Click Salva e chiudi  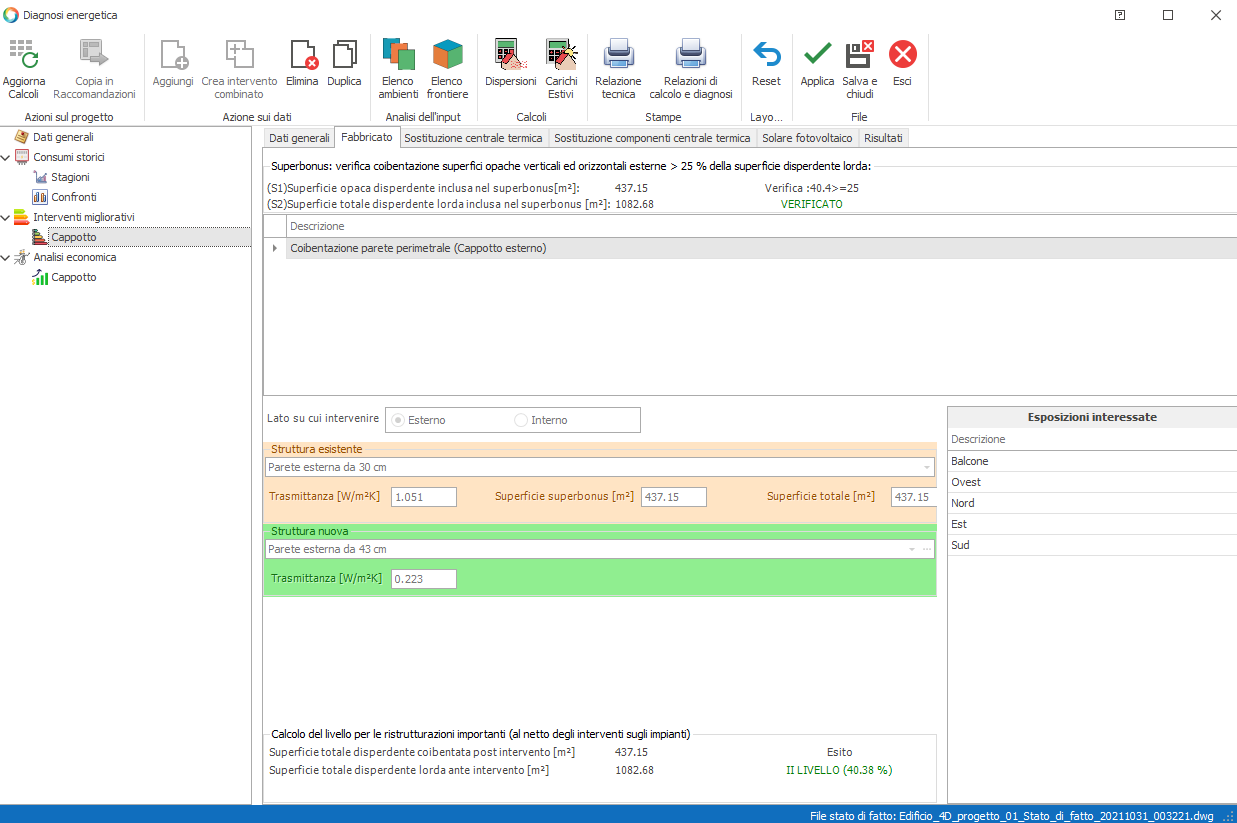point(859,55)
